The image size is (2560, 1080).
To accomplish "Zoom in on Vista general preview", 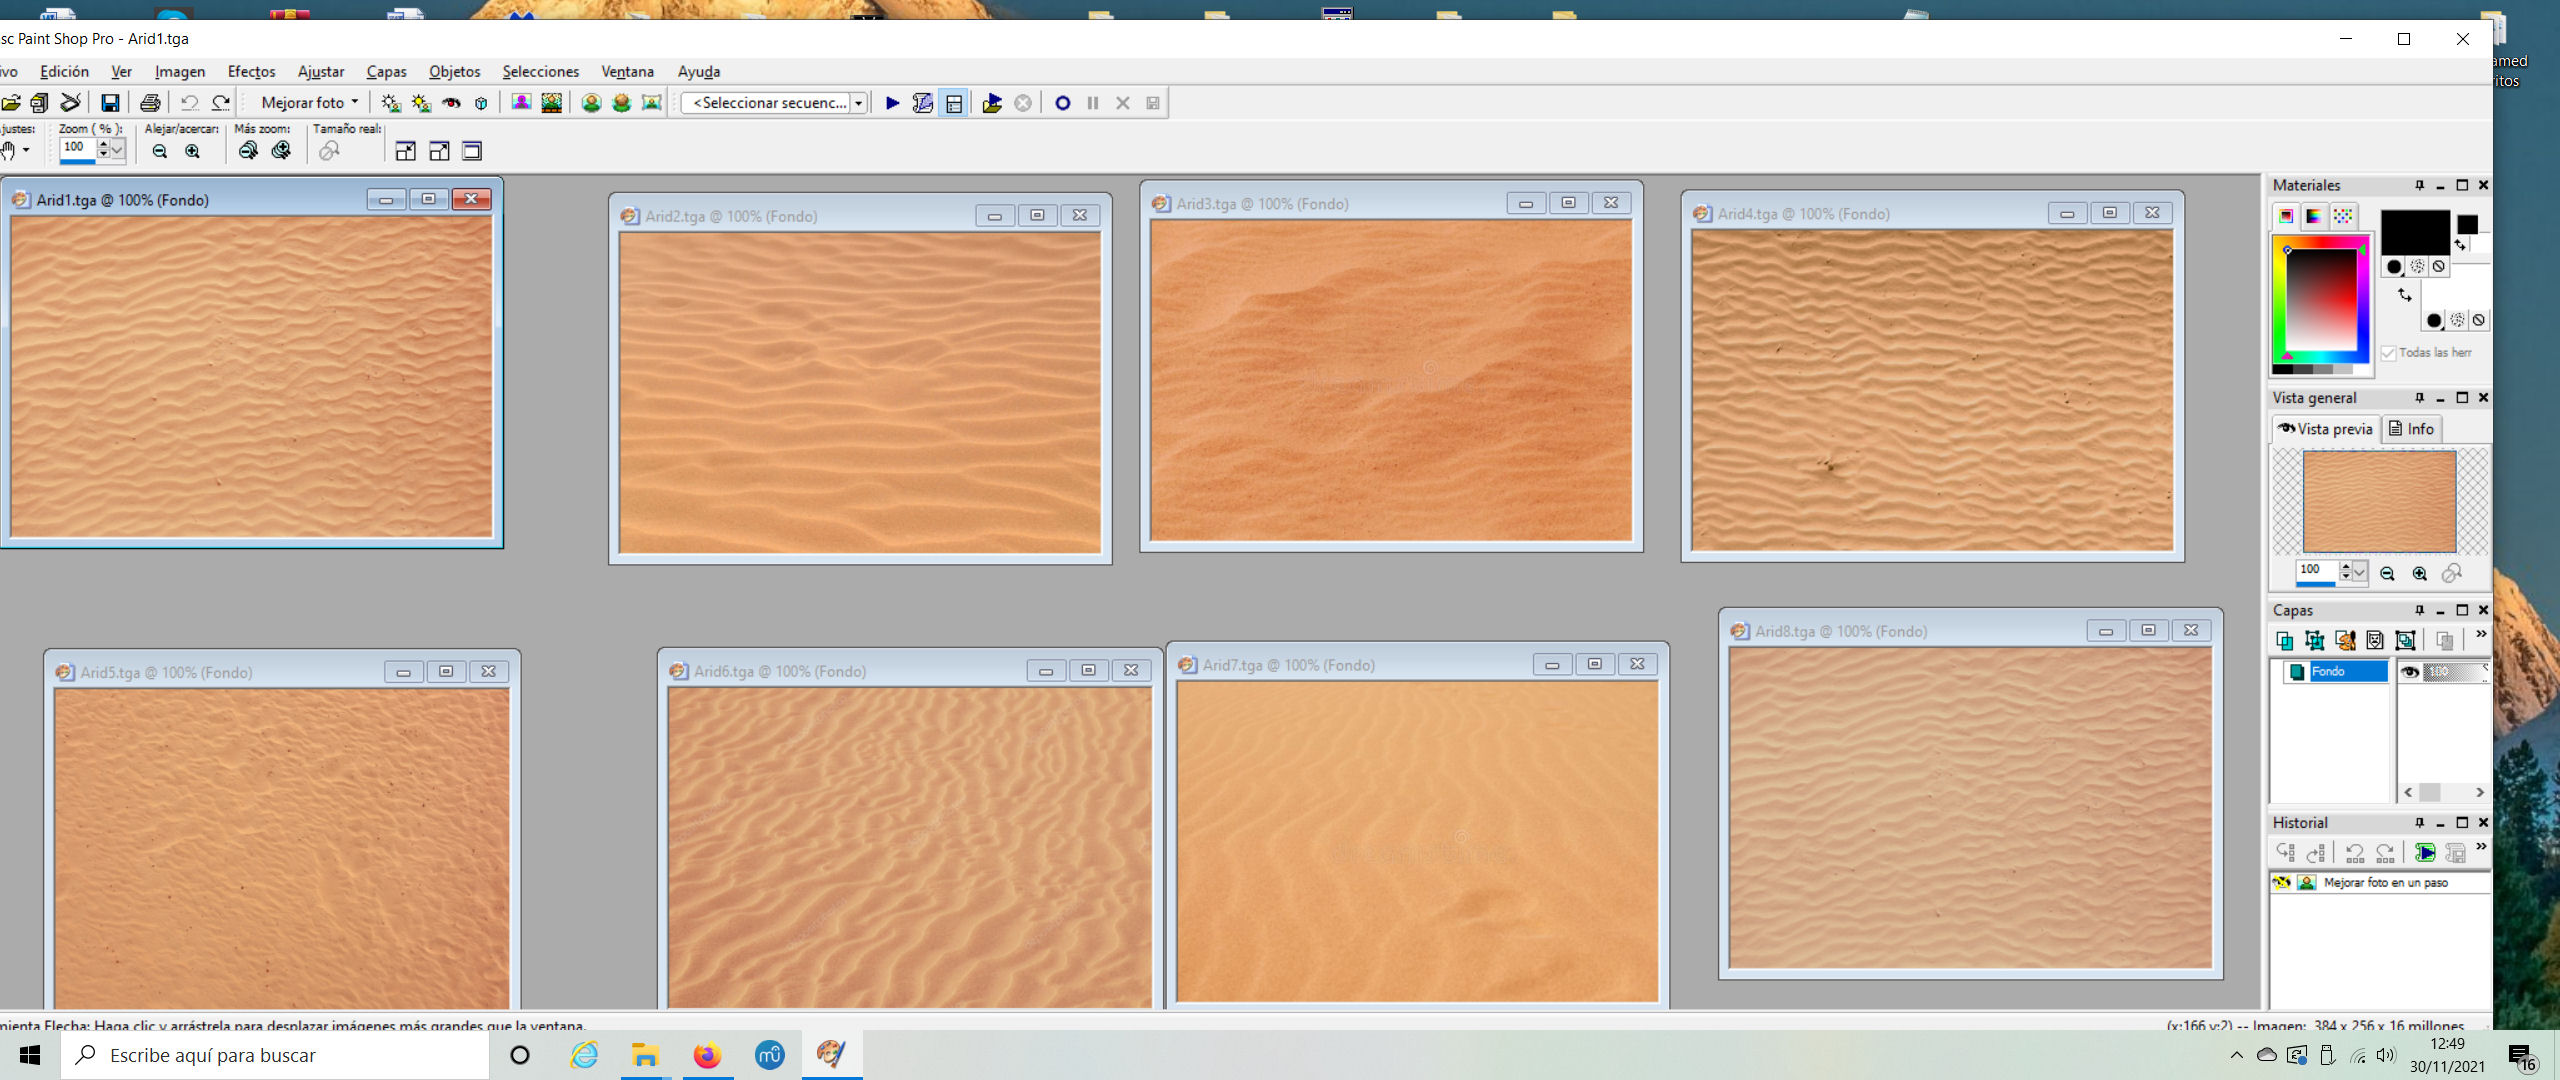I will tap(2420, 574).
